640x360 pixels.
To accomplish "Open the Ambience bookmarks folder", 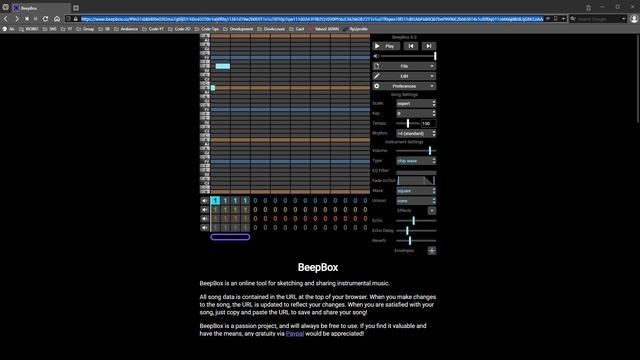I will [x=126, y=29].
